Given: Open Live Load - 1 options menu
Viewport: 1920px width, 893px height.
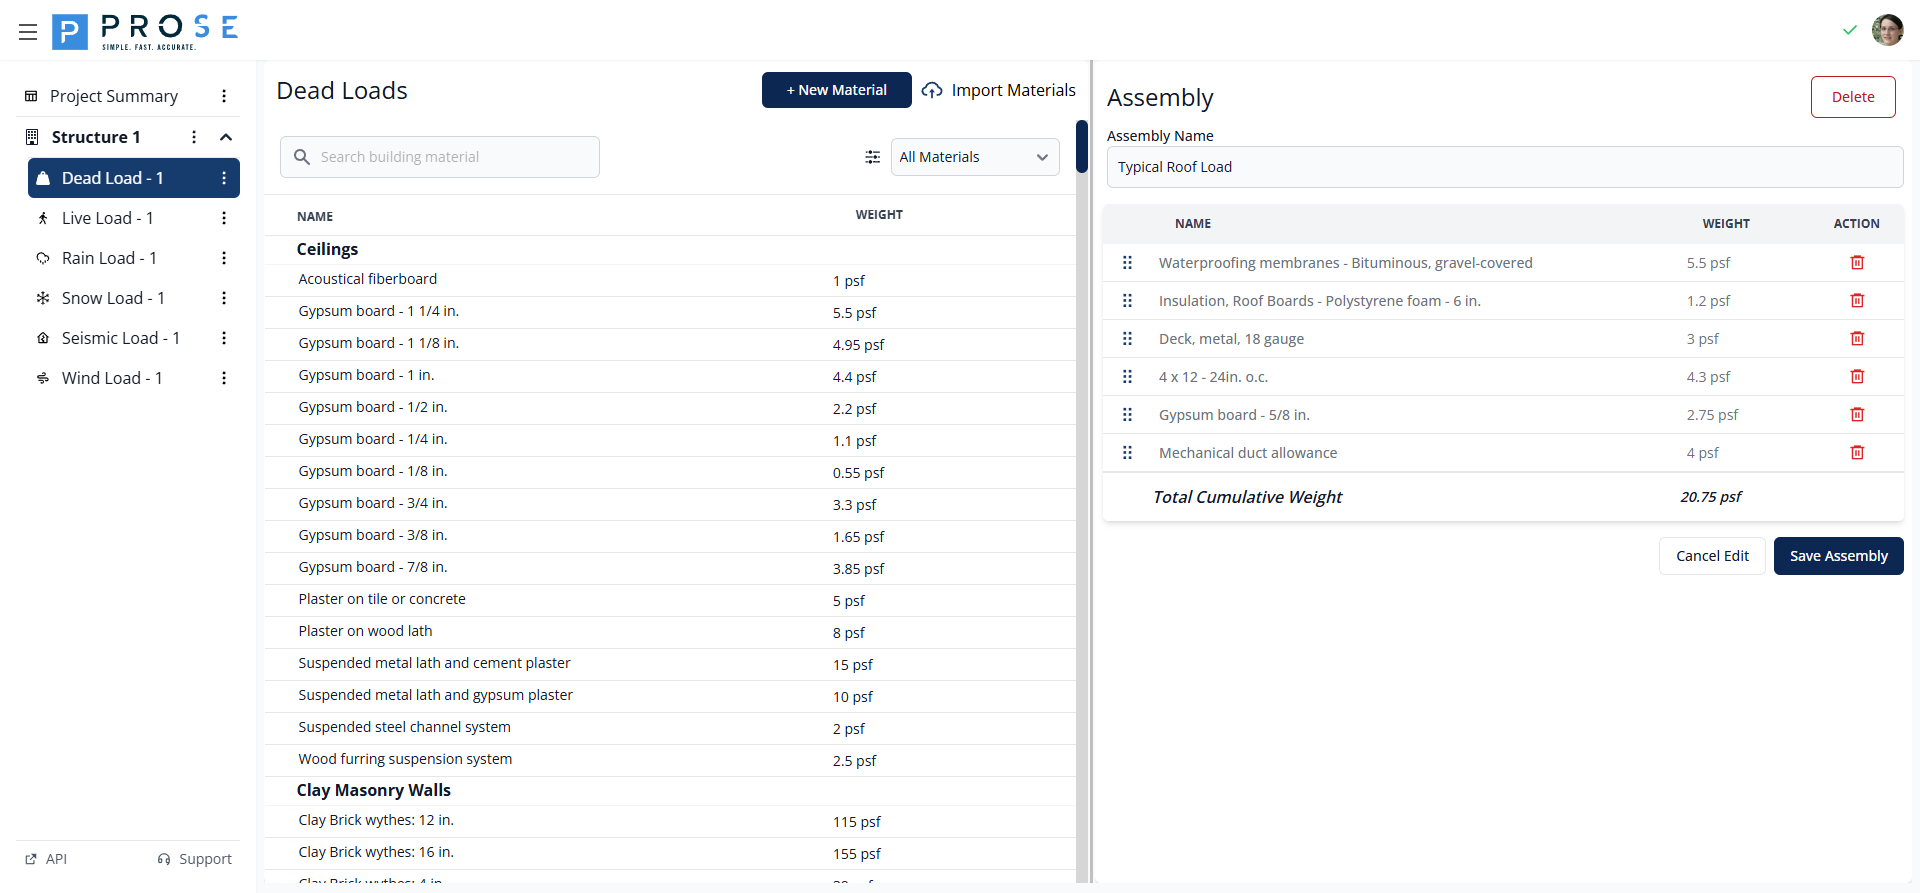Looking at the screenshot, I should point(224,218).
